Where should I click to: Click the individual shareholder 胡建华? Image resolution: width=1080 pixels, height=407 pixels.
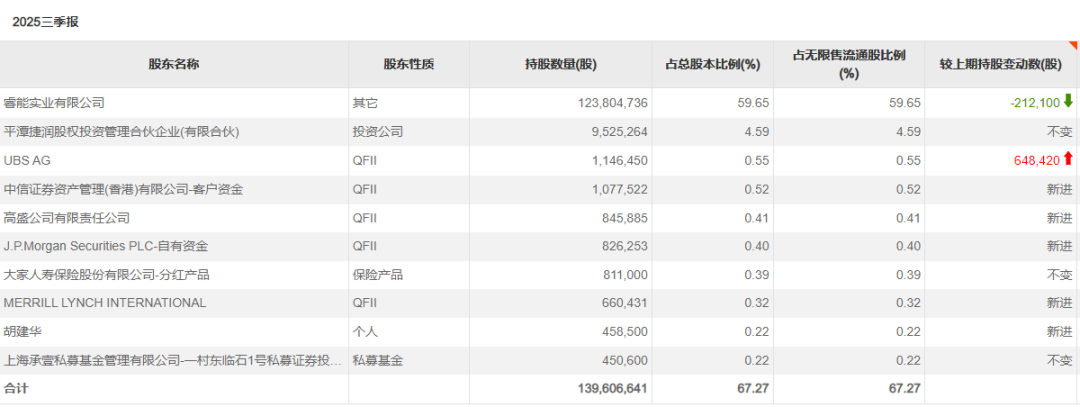coord(23,331)
